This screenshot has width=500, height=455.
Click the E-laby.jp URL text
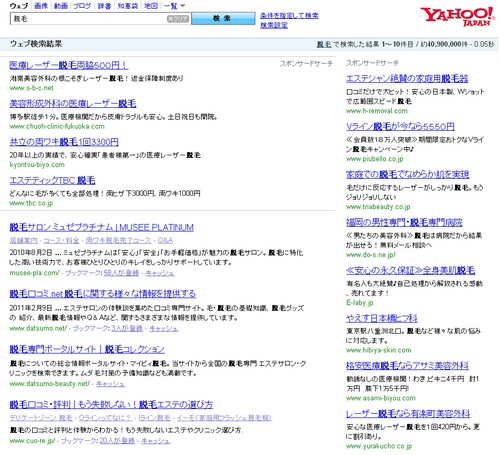pyautogui.click(x=360, y=303)
